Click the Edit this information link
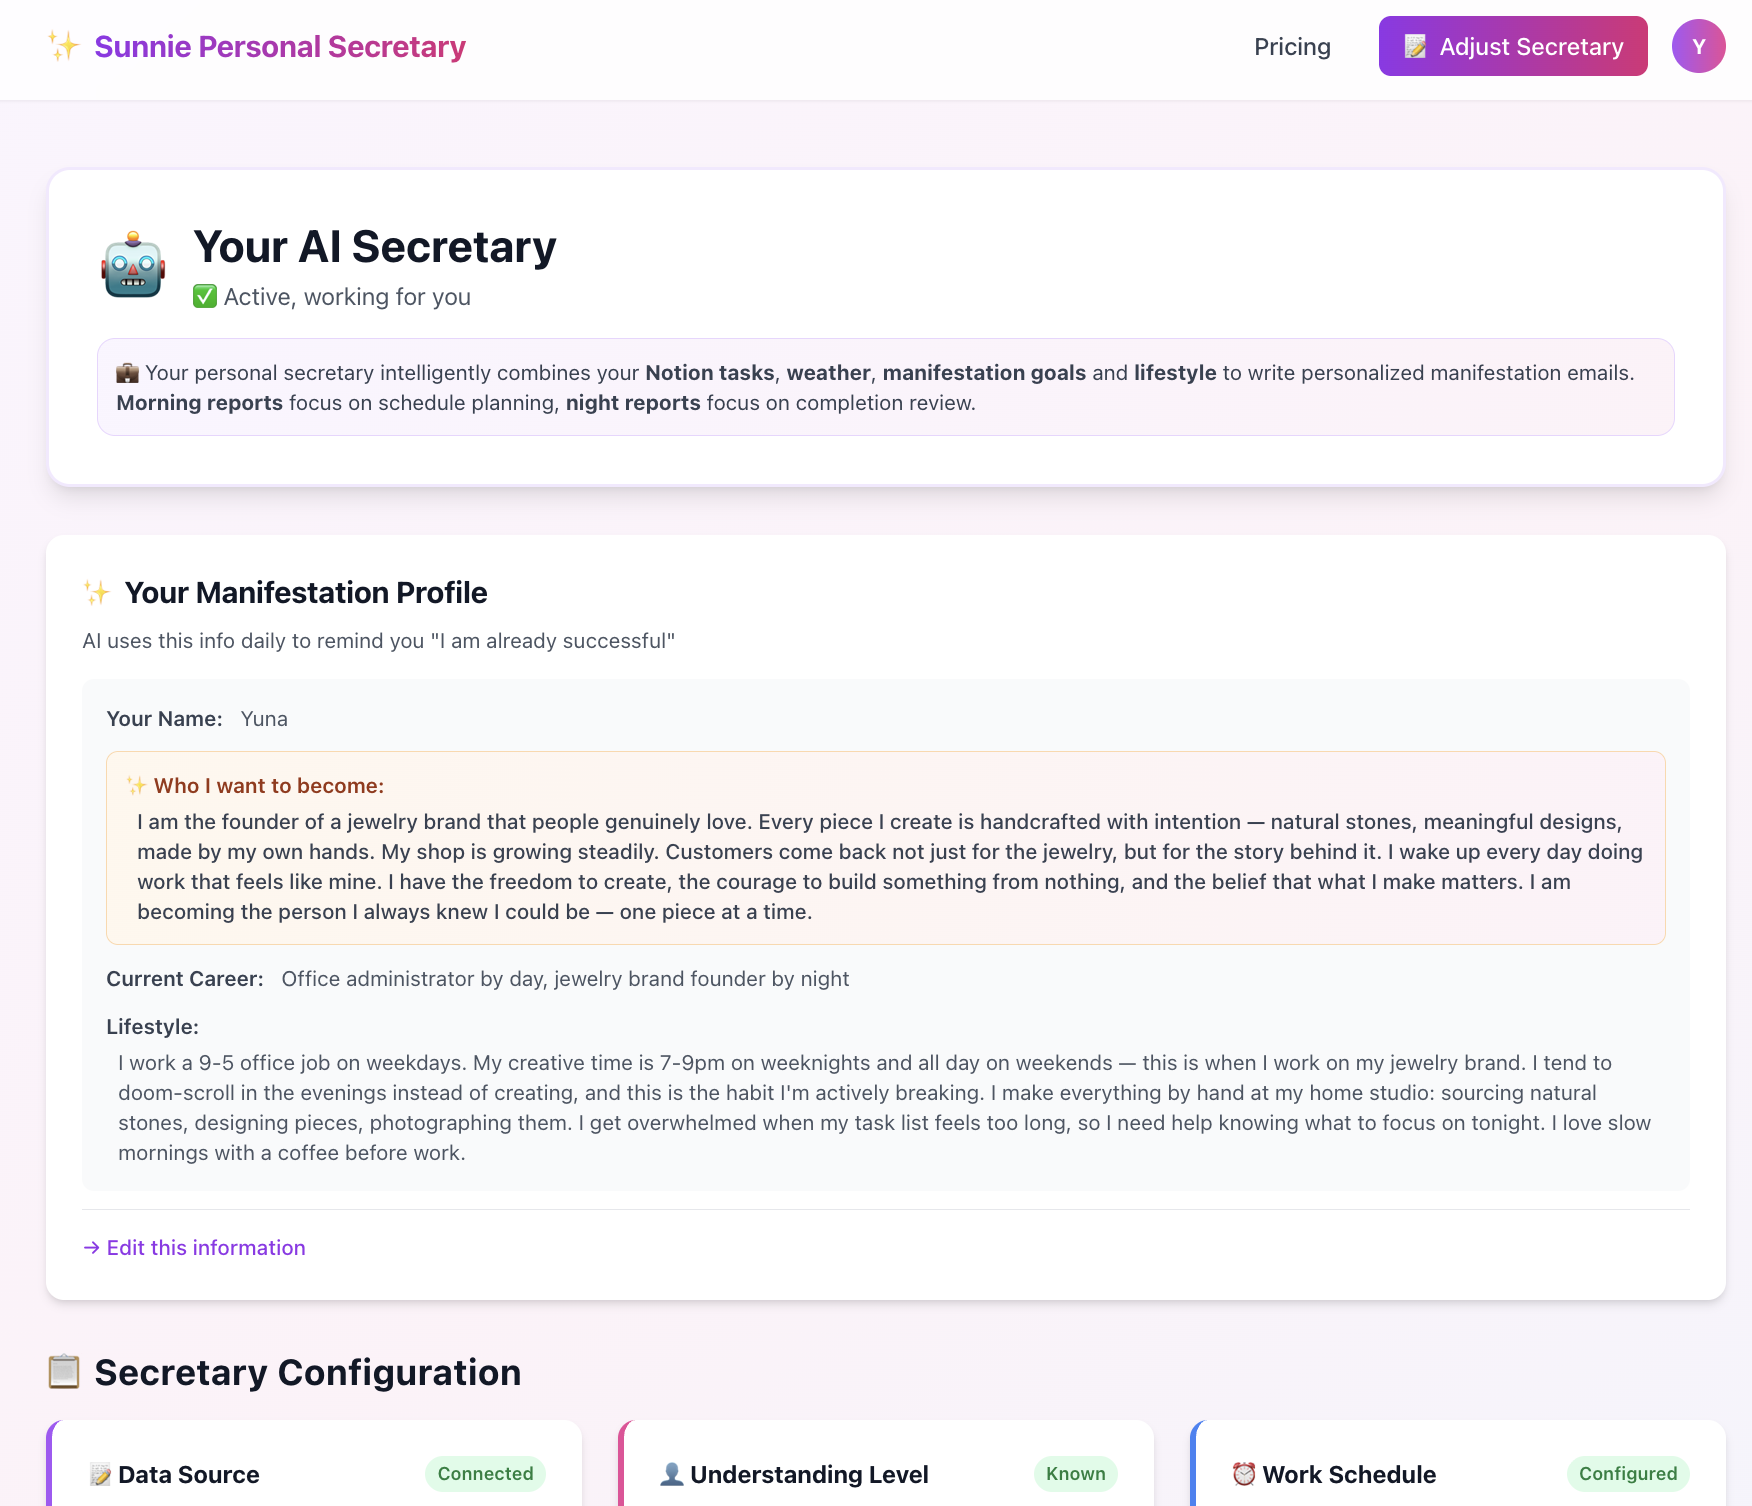The width and height of the screenshot is (1752, 1506). 194,1247
